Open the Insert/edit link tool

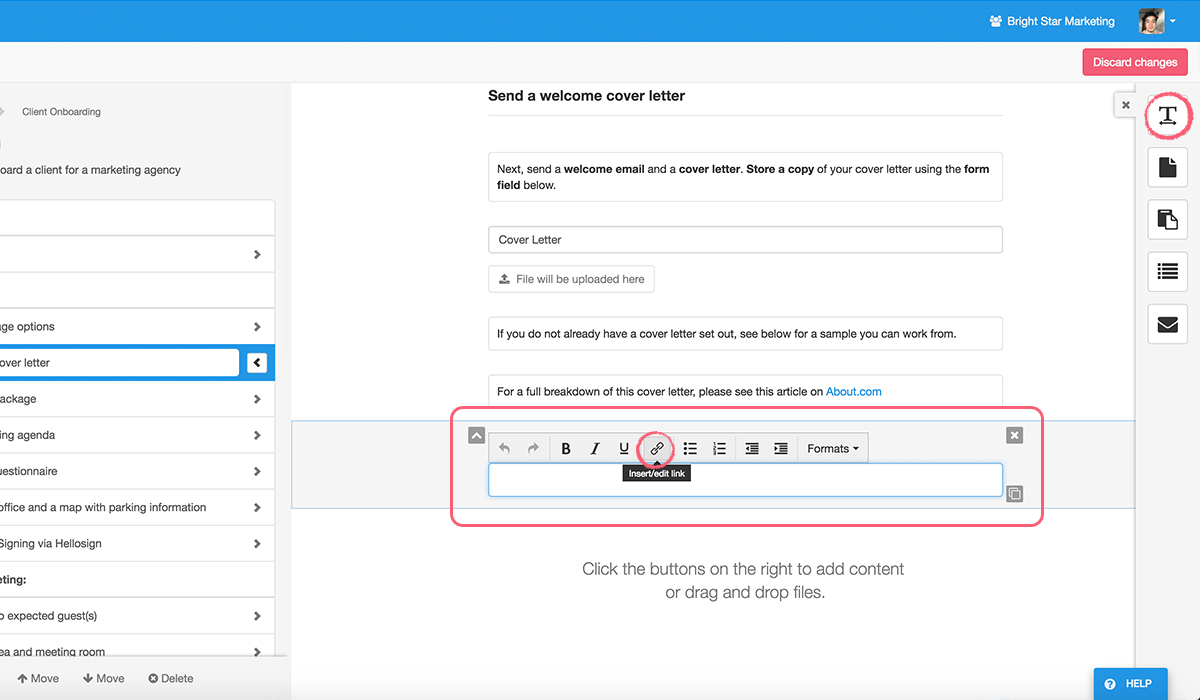coord(657,449)
